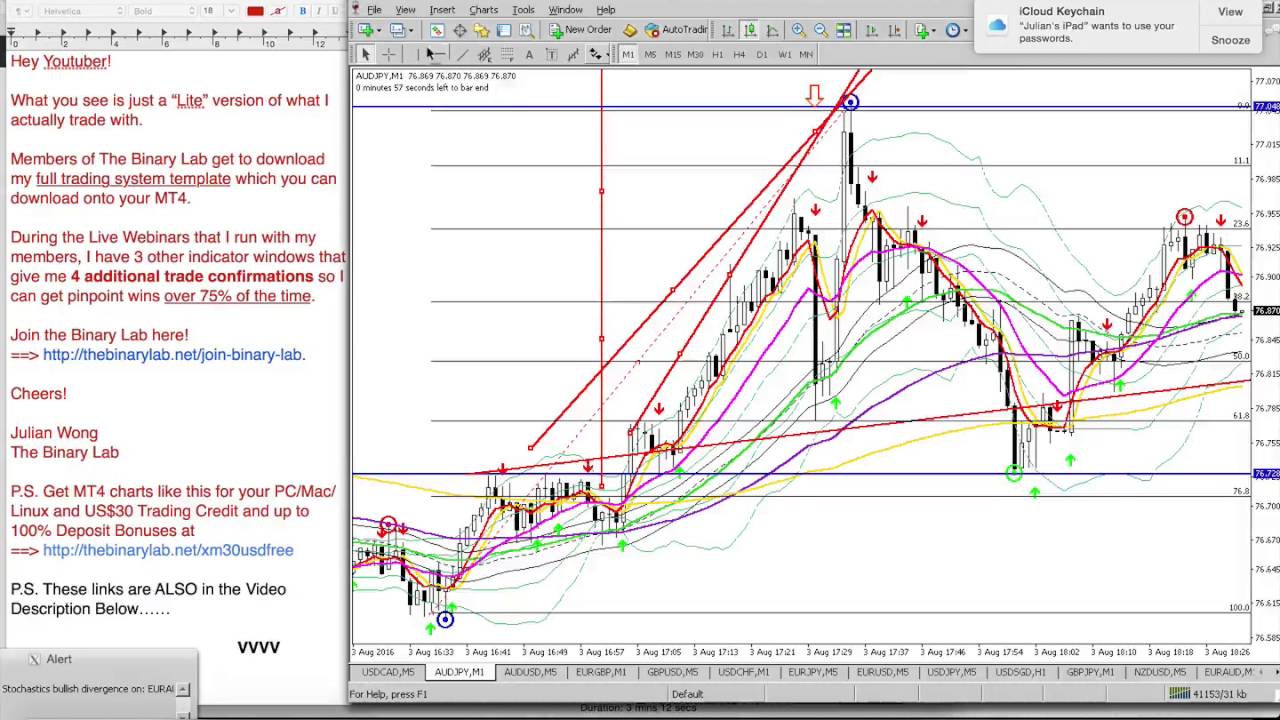Open the Strategy Tester icon
Image resolution: width=1280 pixels, height=720 pixels.
pos(526,30)
